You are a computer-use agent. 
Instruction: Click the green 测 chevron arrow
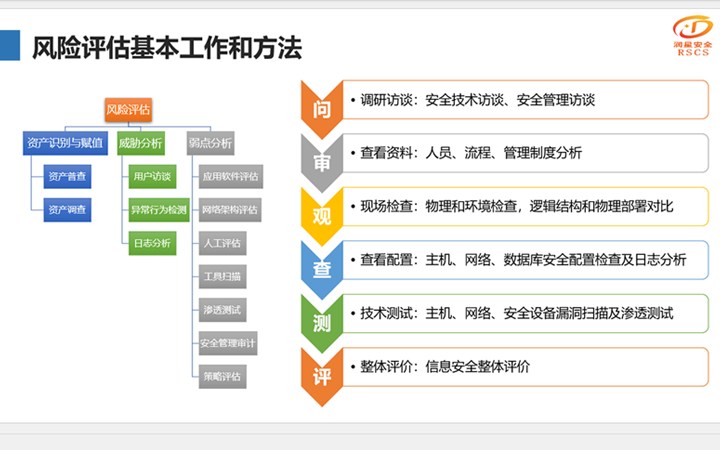point(322,323)
